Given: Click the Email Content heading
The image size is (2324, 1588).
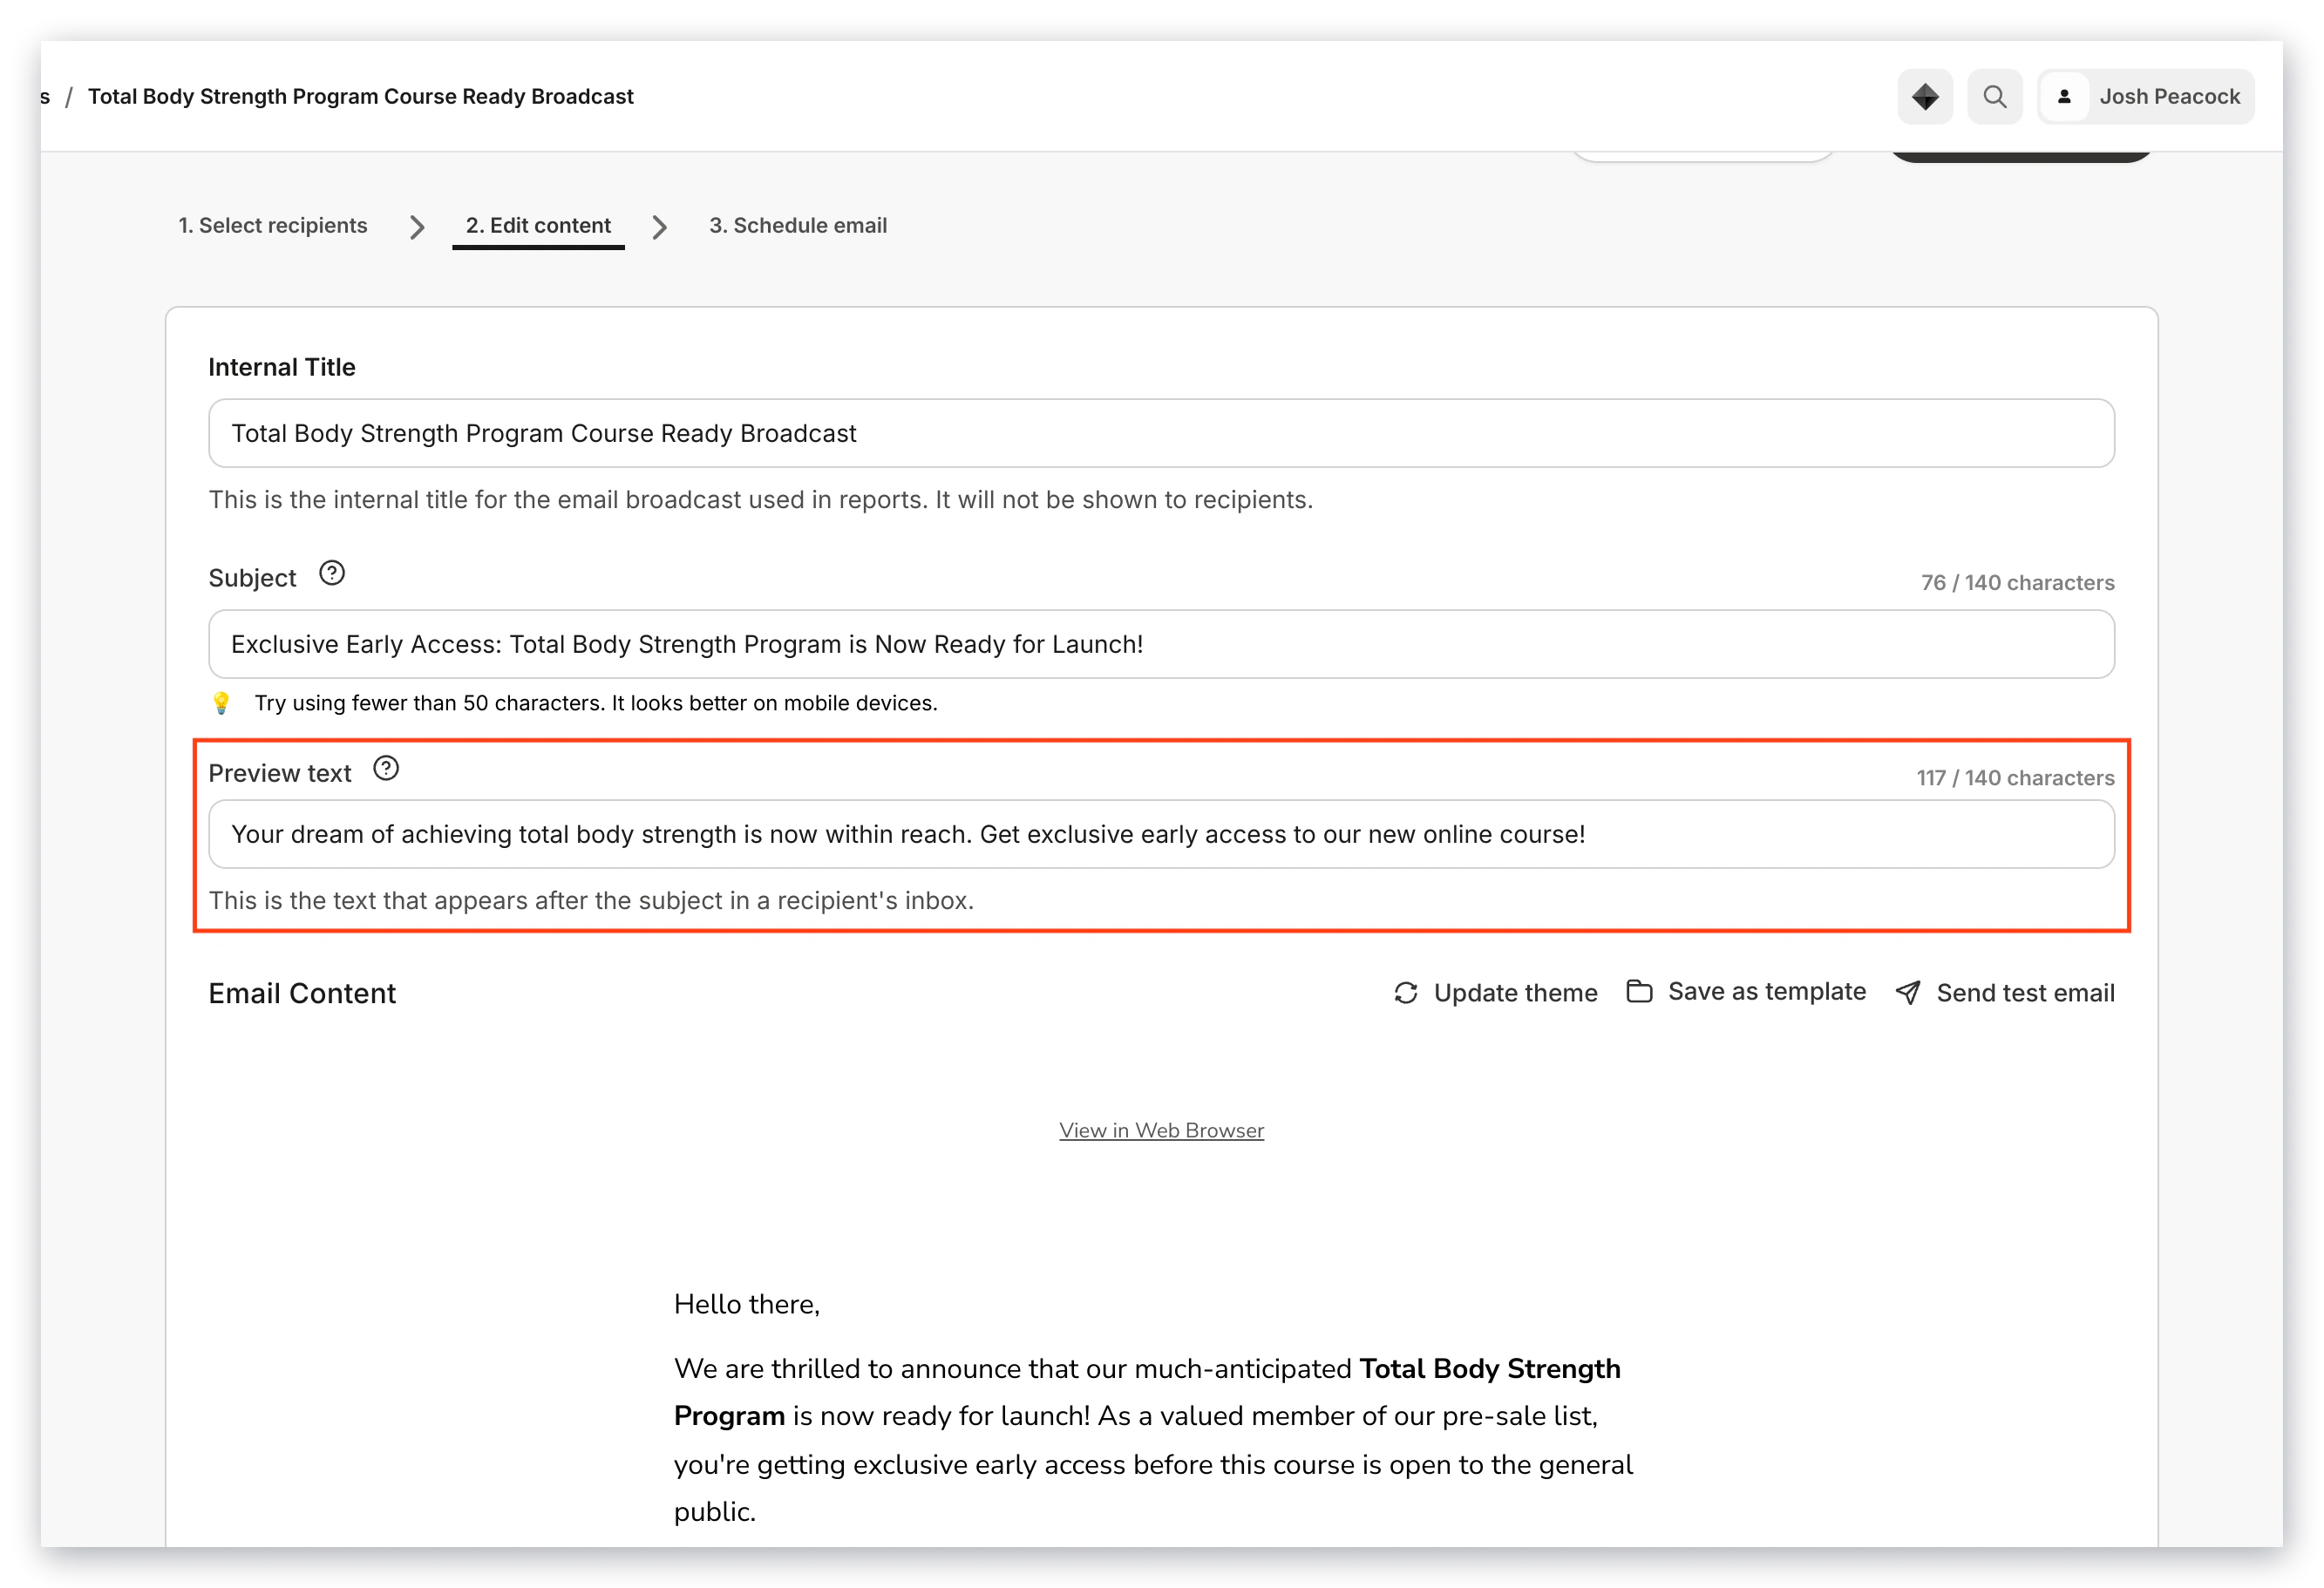Looking at the screenshot, I should click(302, 993).
